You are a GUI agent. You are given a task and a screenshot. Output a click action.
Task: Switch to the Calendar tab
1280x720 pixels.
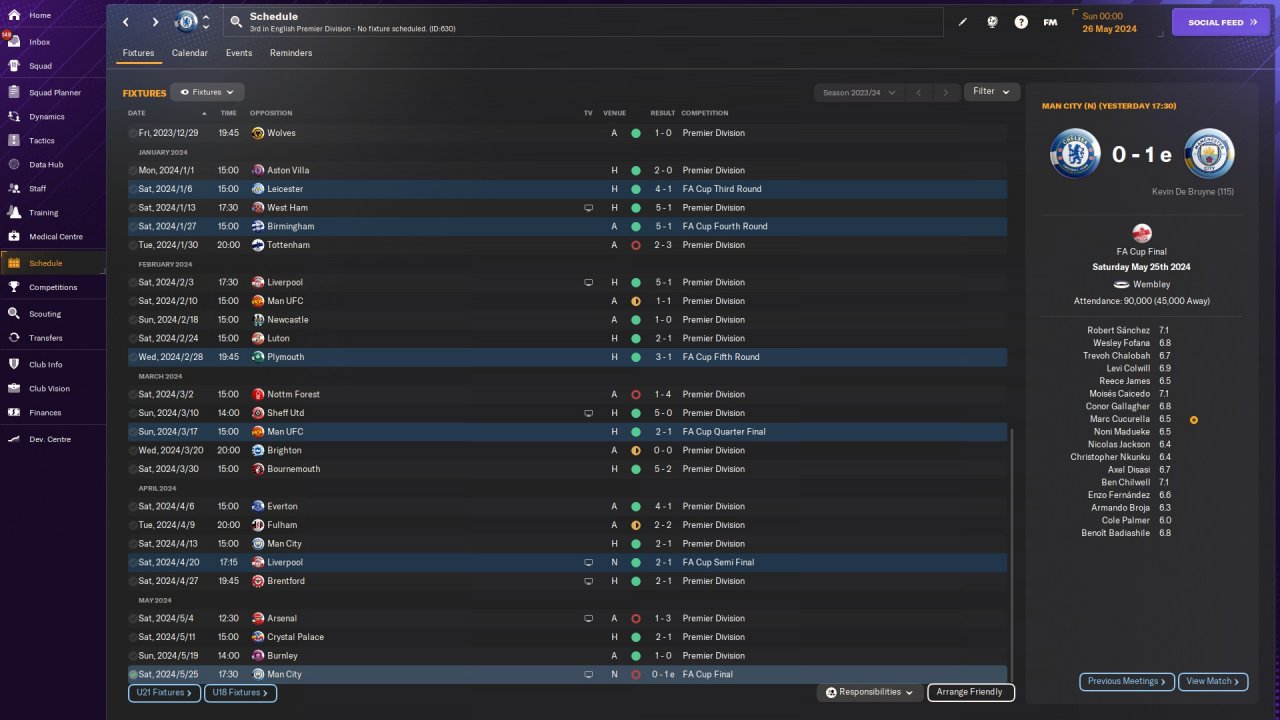click(x=190, y=53)
